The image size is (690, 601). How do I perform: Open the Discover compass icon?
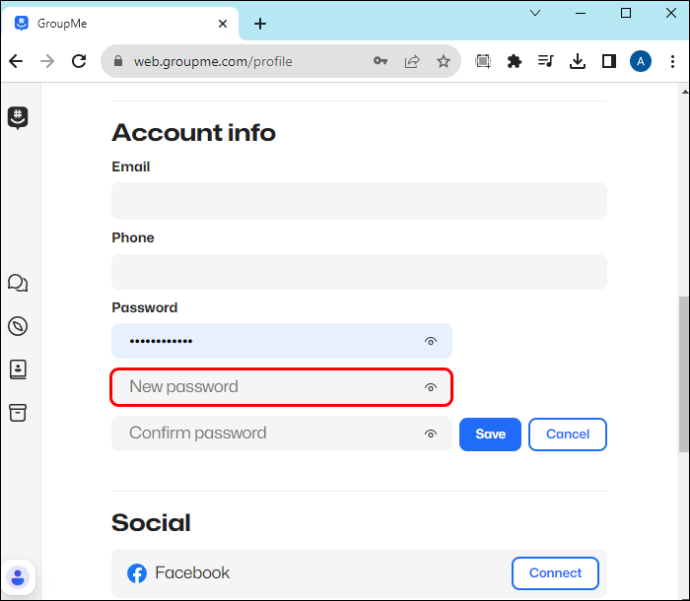coord(18,326)
